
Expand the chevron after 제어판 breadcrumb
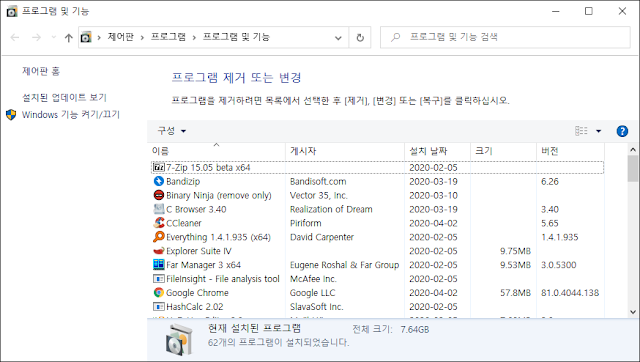pyautogui.click(x=142, y=38)
